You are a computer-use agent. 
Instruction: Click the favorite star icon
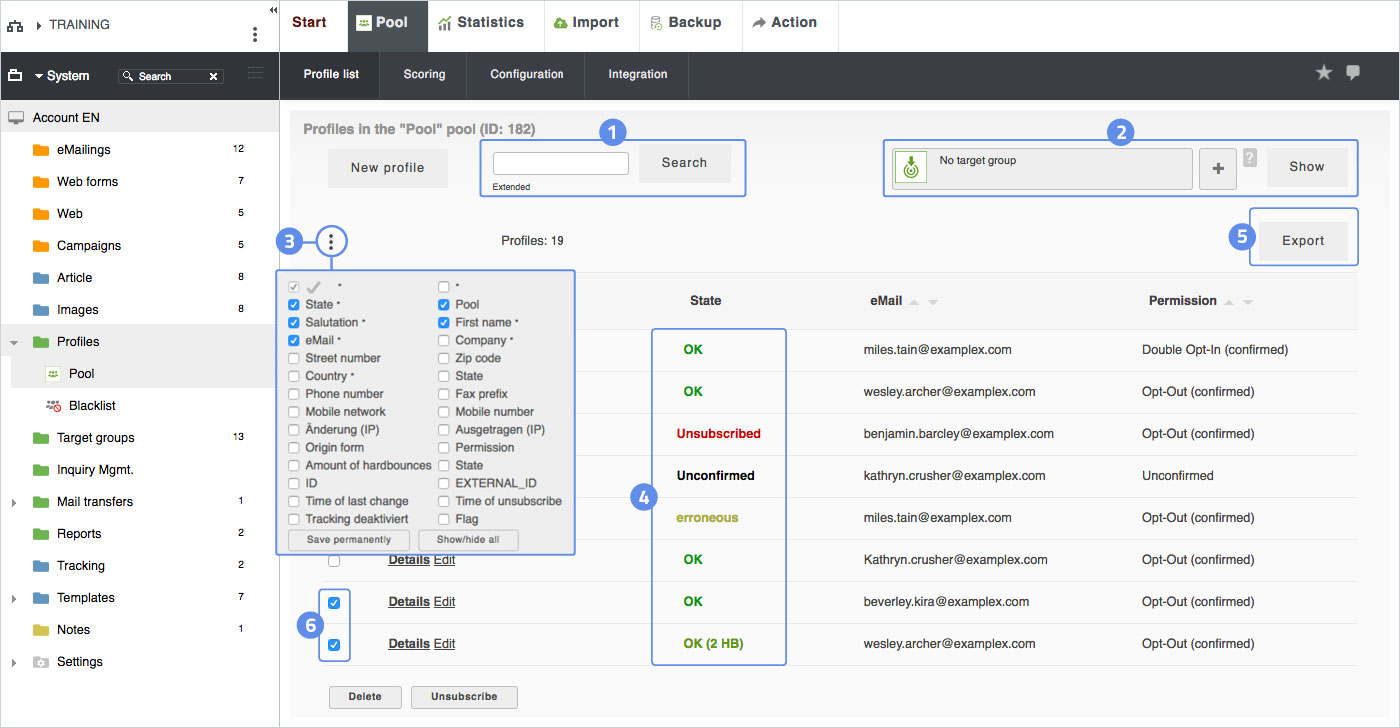click(1323, 73)
